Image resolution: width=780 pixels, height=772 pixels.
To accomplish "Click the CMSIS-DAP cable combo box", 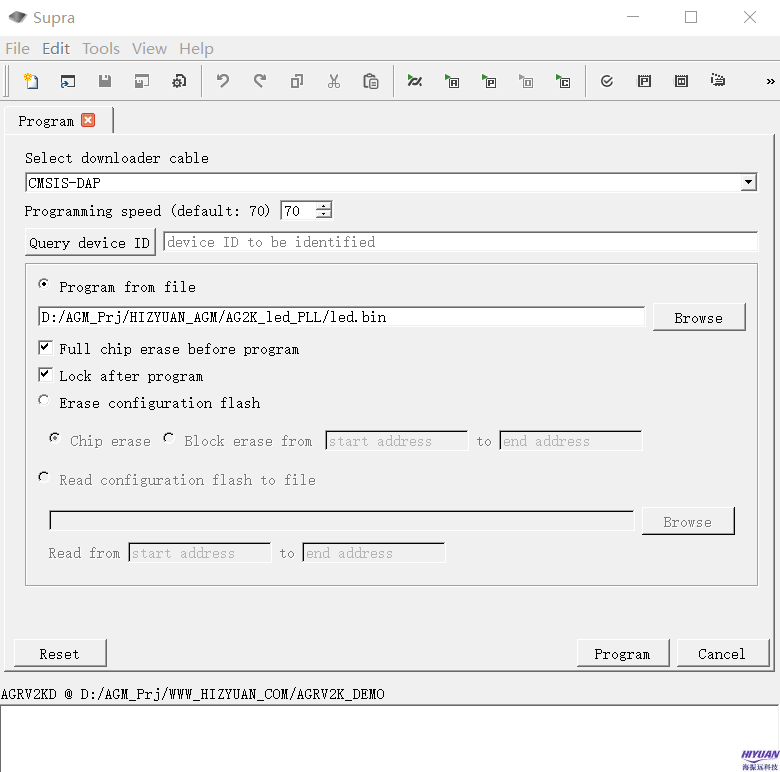I will point(390,183).
